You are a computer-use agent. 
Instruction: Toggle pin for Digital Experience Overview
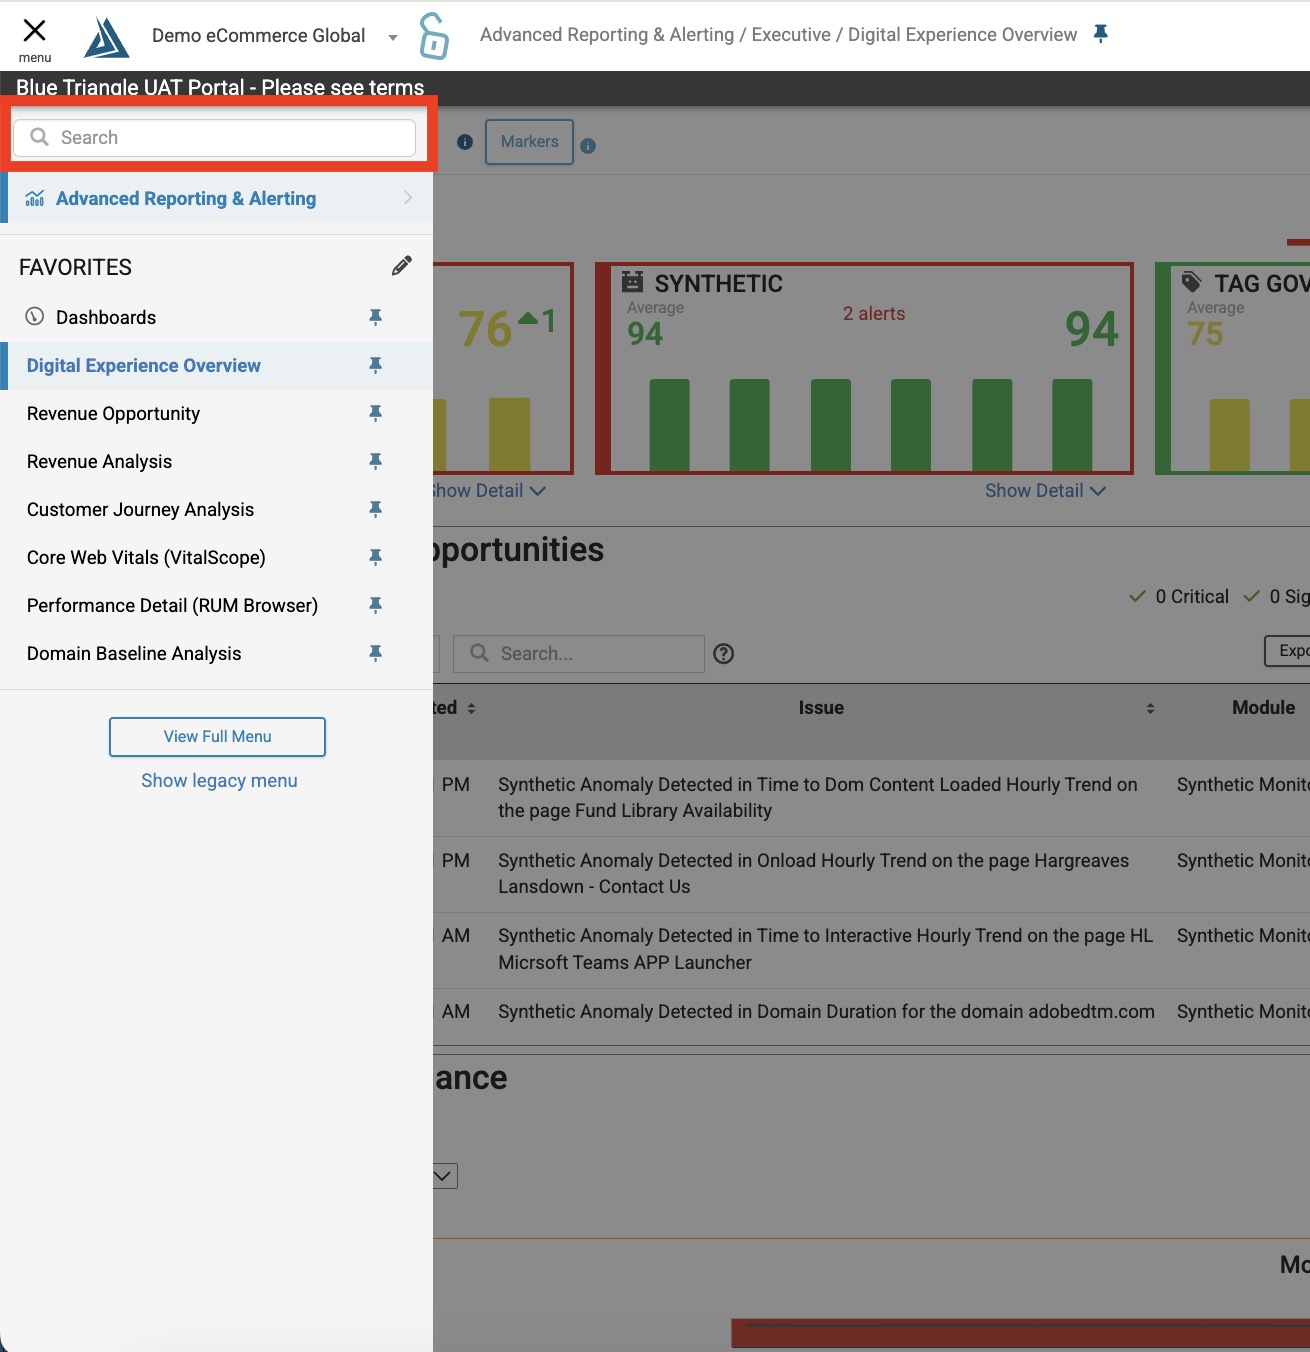tap(376, 365)
